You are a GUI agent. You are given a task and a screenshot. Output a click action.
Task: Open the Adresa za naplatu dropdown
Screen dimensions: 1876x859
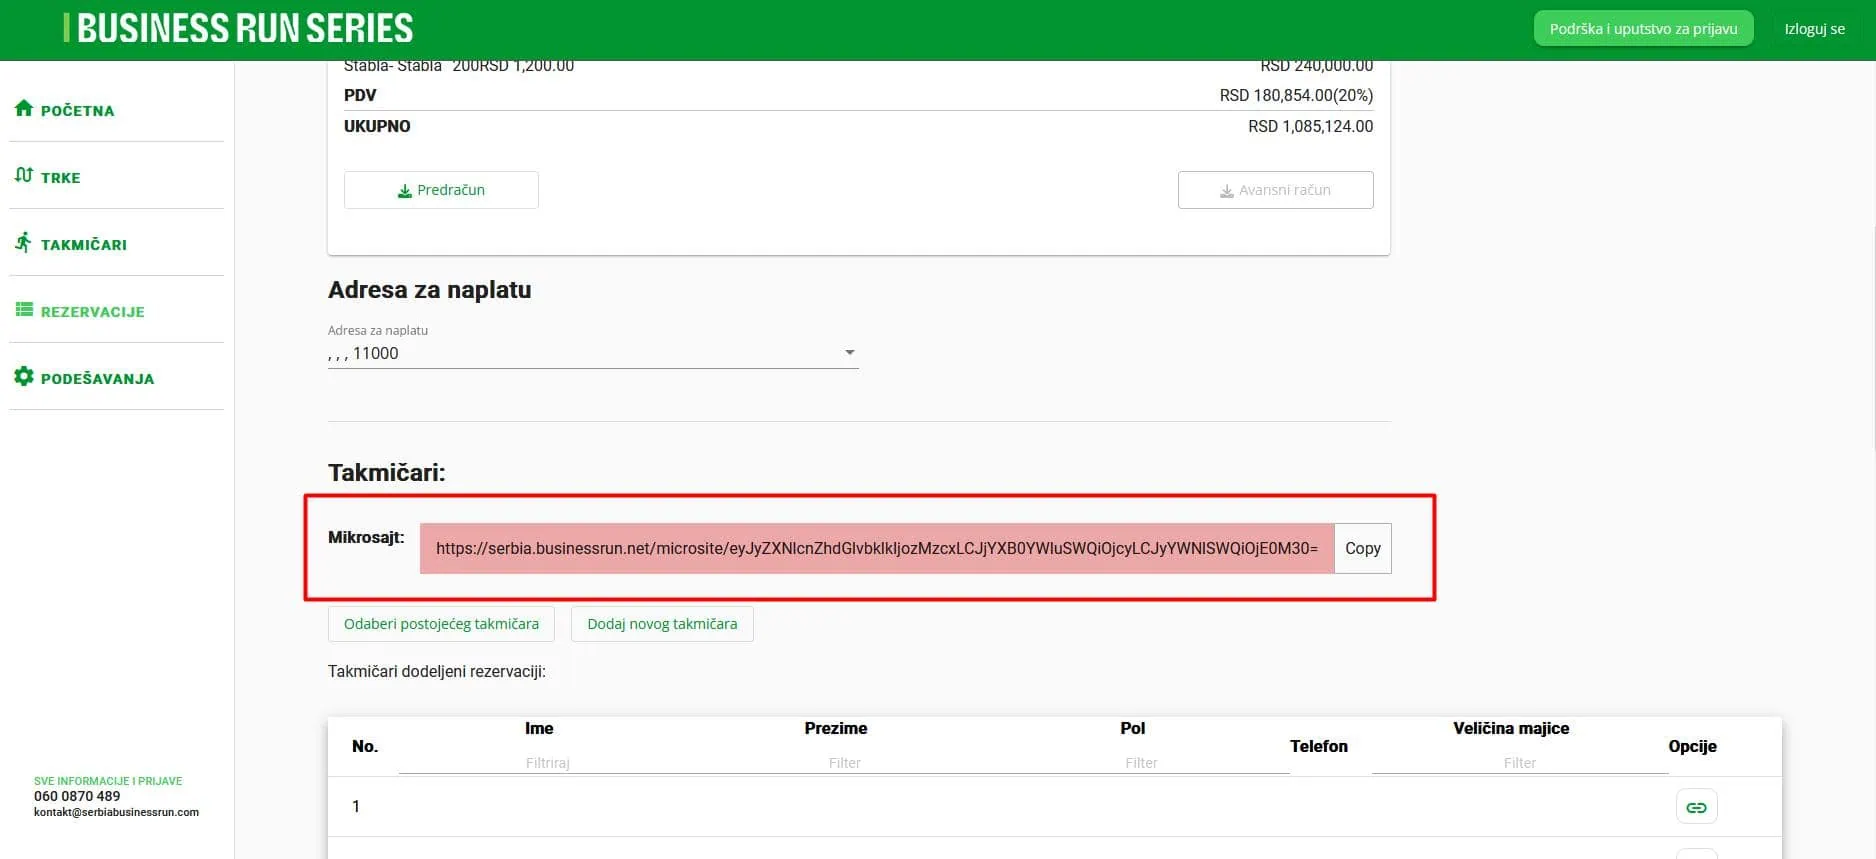pos(593,353)
